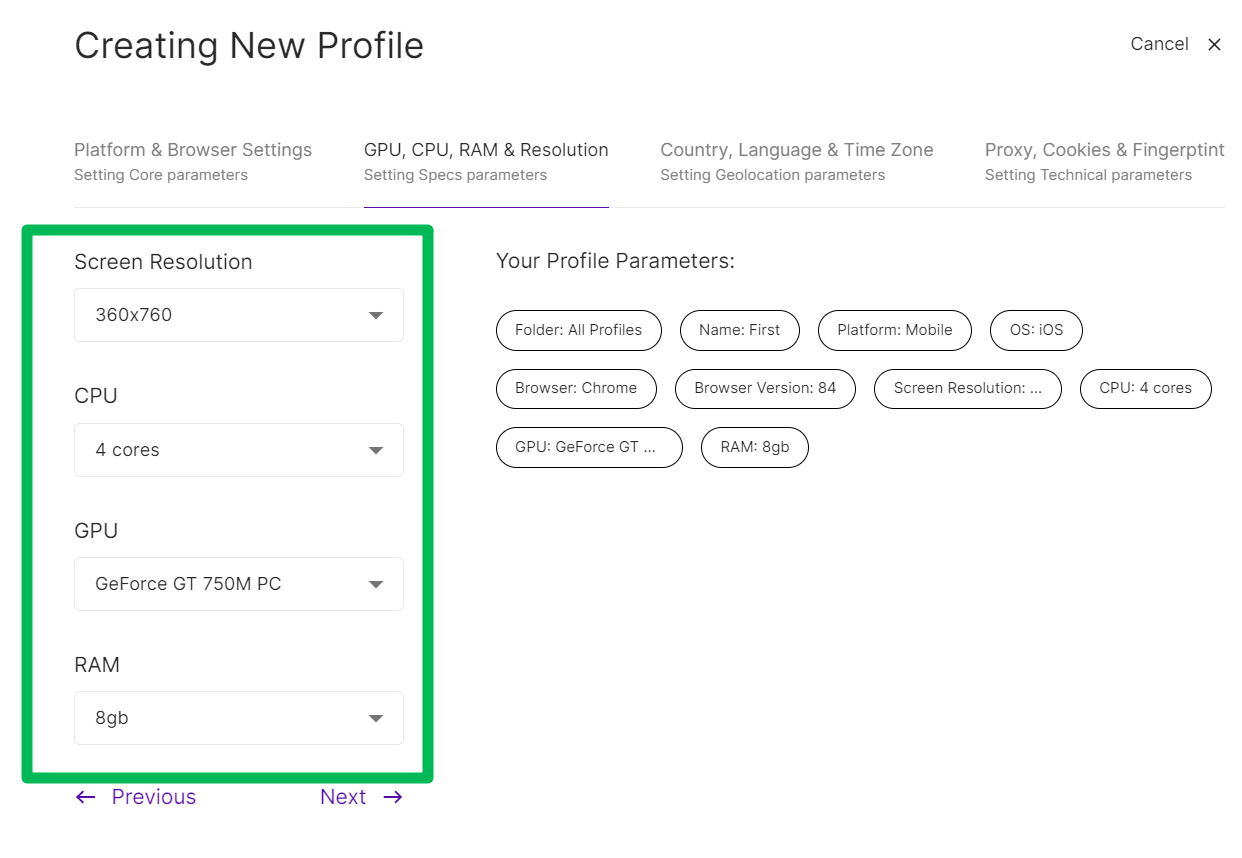Expand the RAM dropdown arrow

[x=376, y=718]
